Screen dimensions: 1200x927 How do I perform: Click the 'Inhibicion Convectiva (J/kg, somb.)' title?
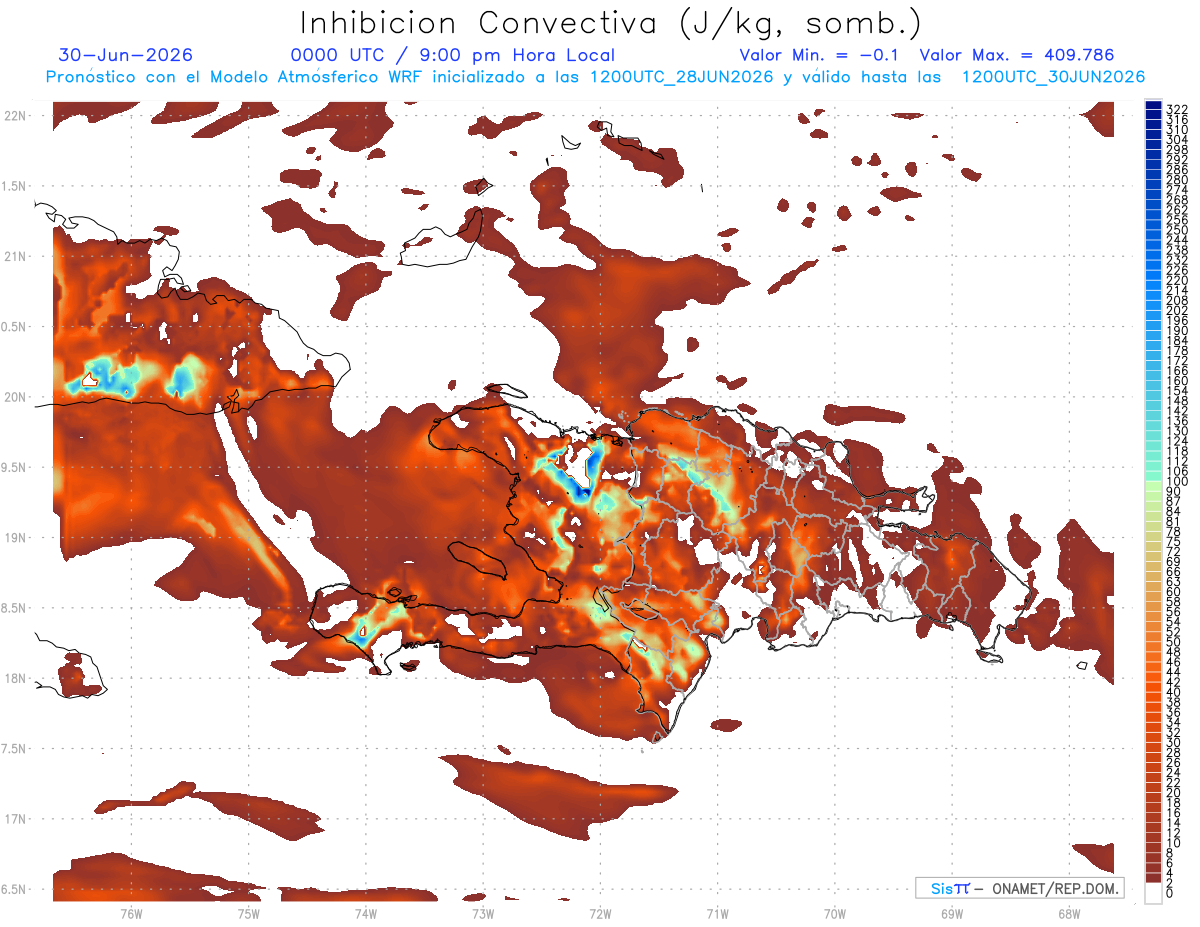pyautogui.click(x=611, y=23)
